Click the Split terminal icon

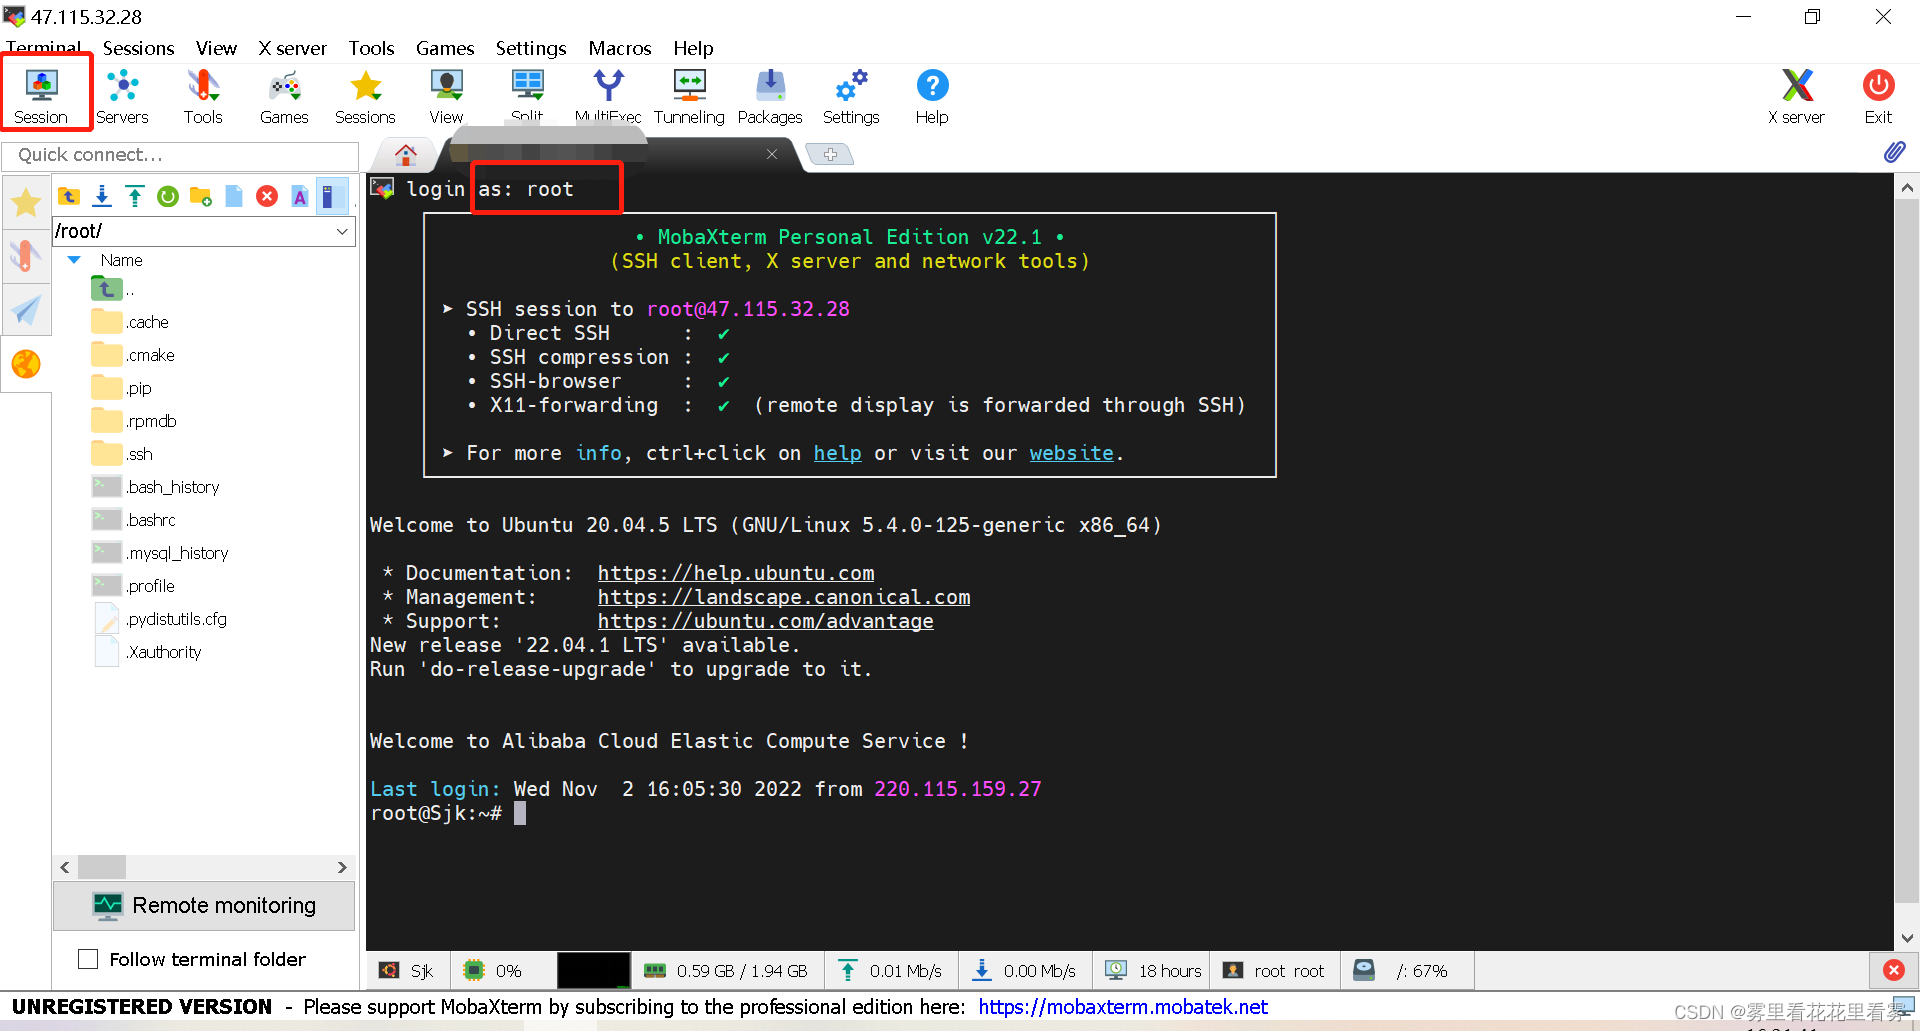527,96
